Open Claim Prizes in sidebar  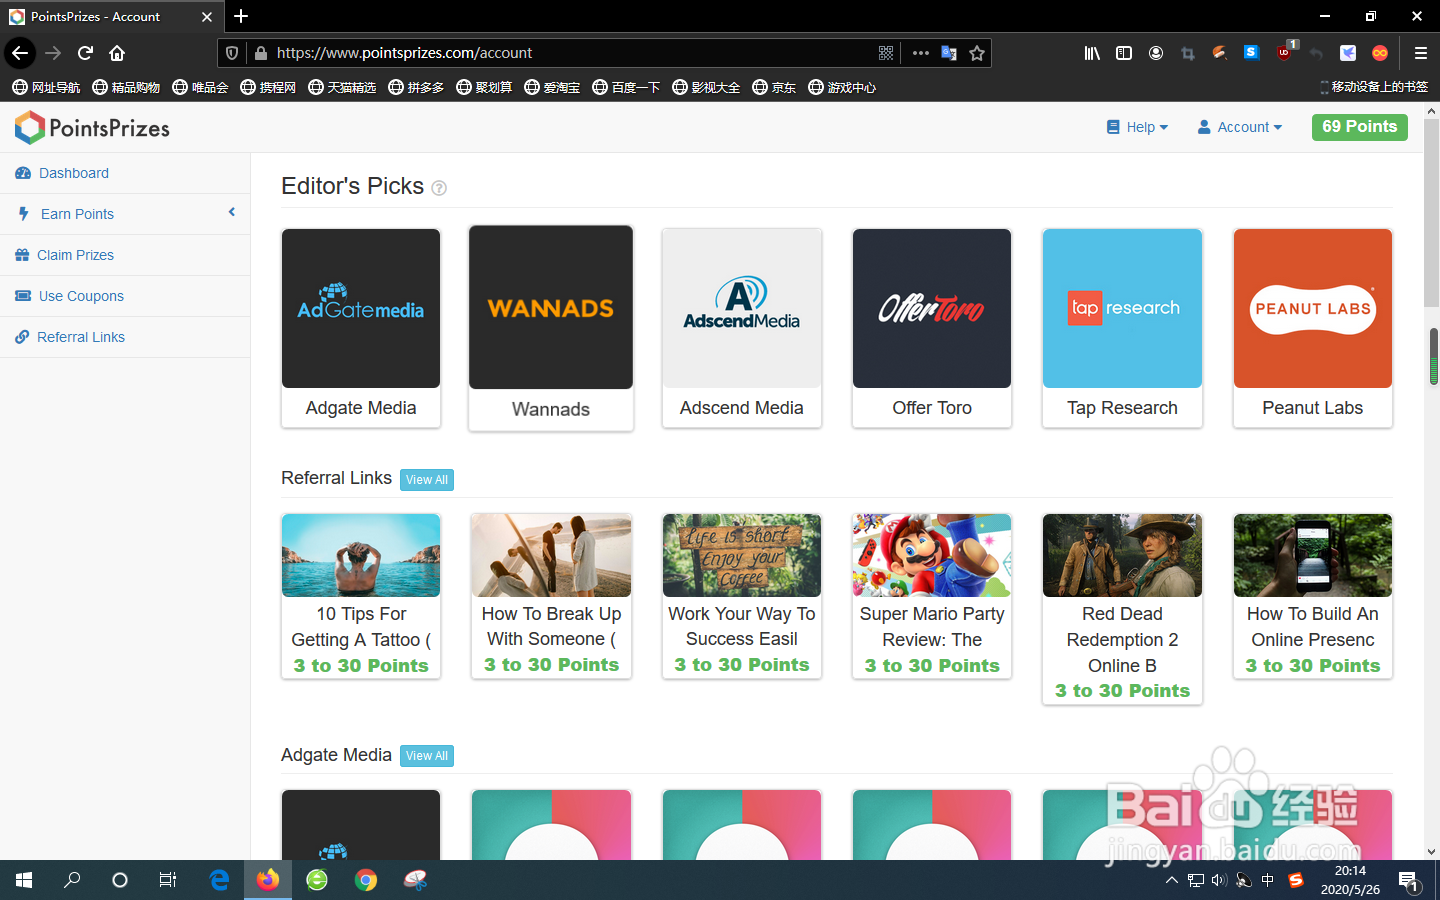tap(125, 255)
